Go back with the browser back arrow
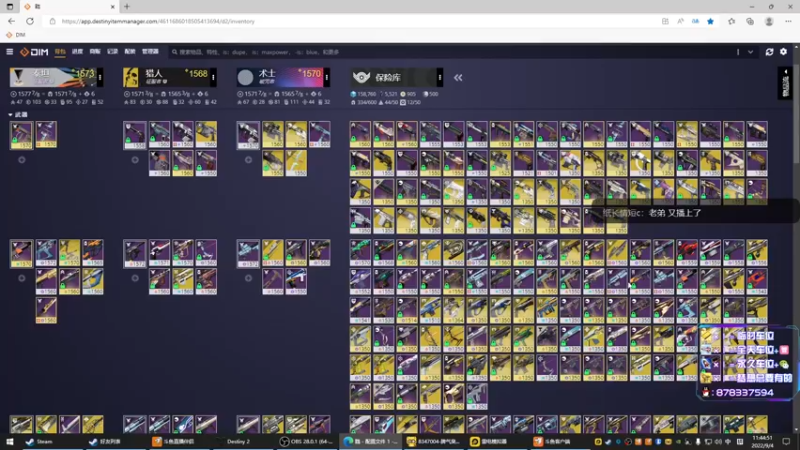The width and height of the screenshot is (800, 450). [x=11, y=21]
